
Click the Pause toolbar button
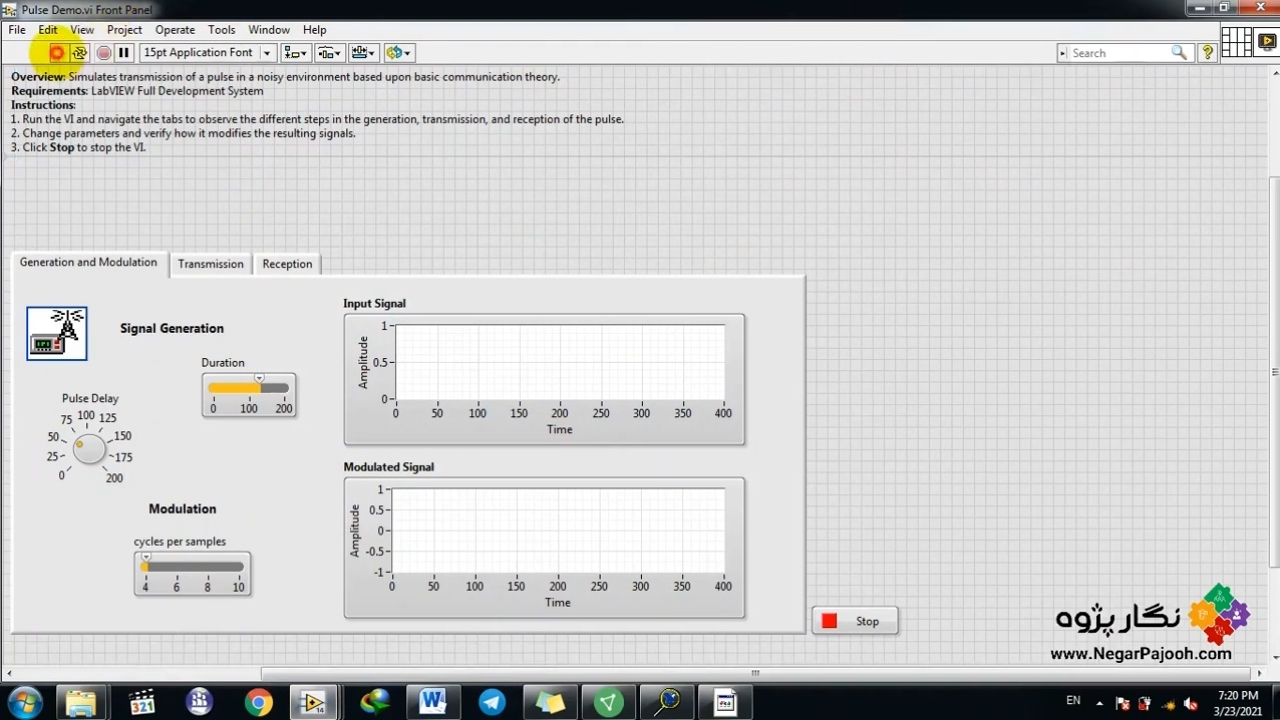pyautogui.click(x=124, y=53)
